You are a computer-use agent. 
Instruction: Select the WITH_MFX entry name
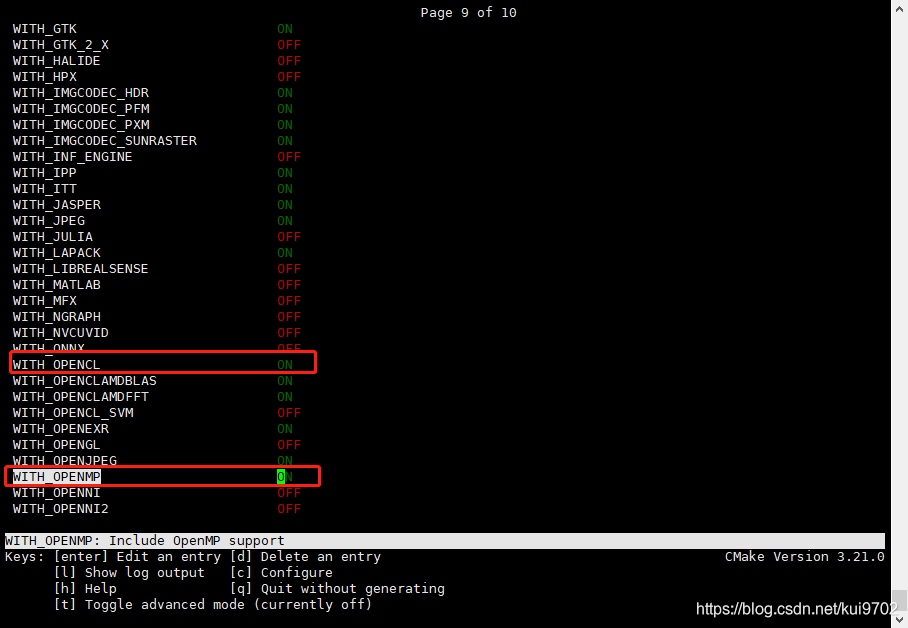pyautogui.click(x=45, y=301)
